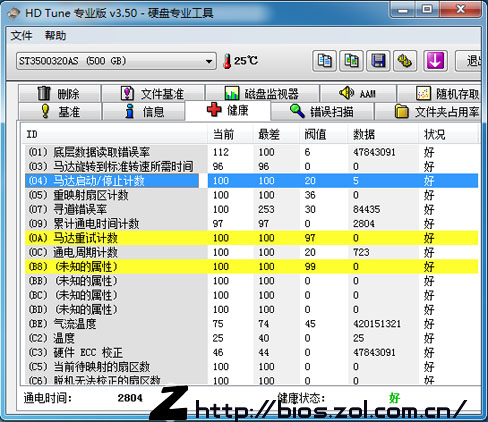Switch to the 文件基准 tab
The height and width of the screenshot is (422, 488).
coord(153,94)
